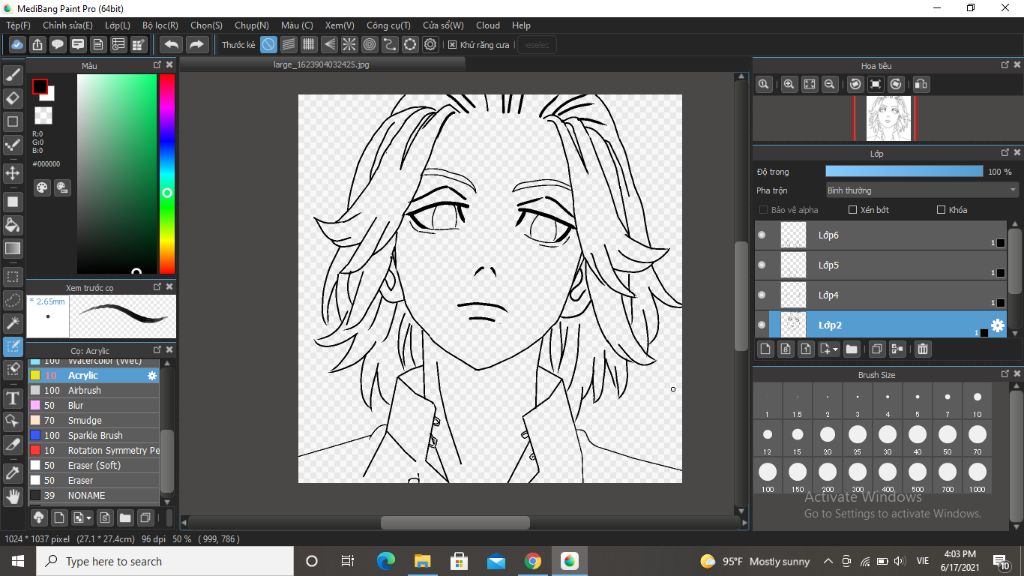Select the Lasso selection tool
Image resolution: width=1024 pixels, height=576 pixels.
12,300
